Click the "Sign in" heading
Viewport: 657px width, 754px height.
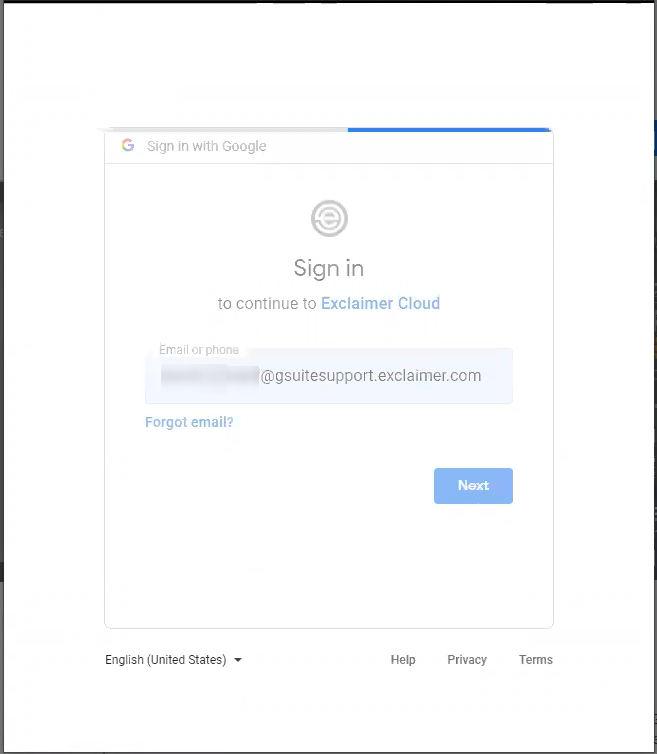pyautogui.click(x=328, y=268)
